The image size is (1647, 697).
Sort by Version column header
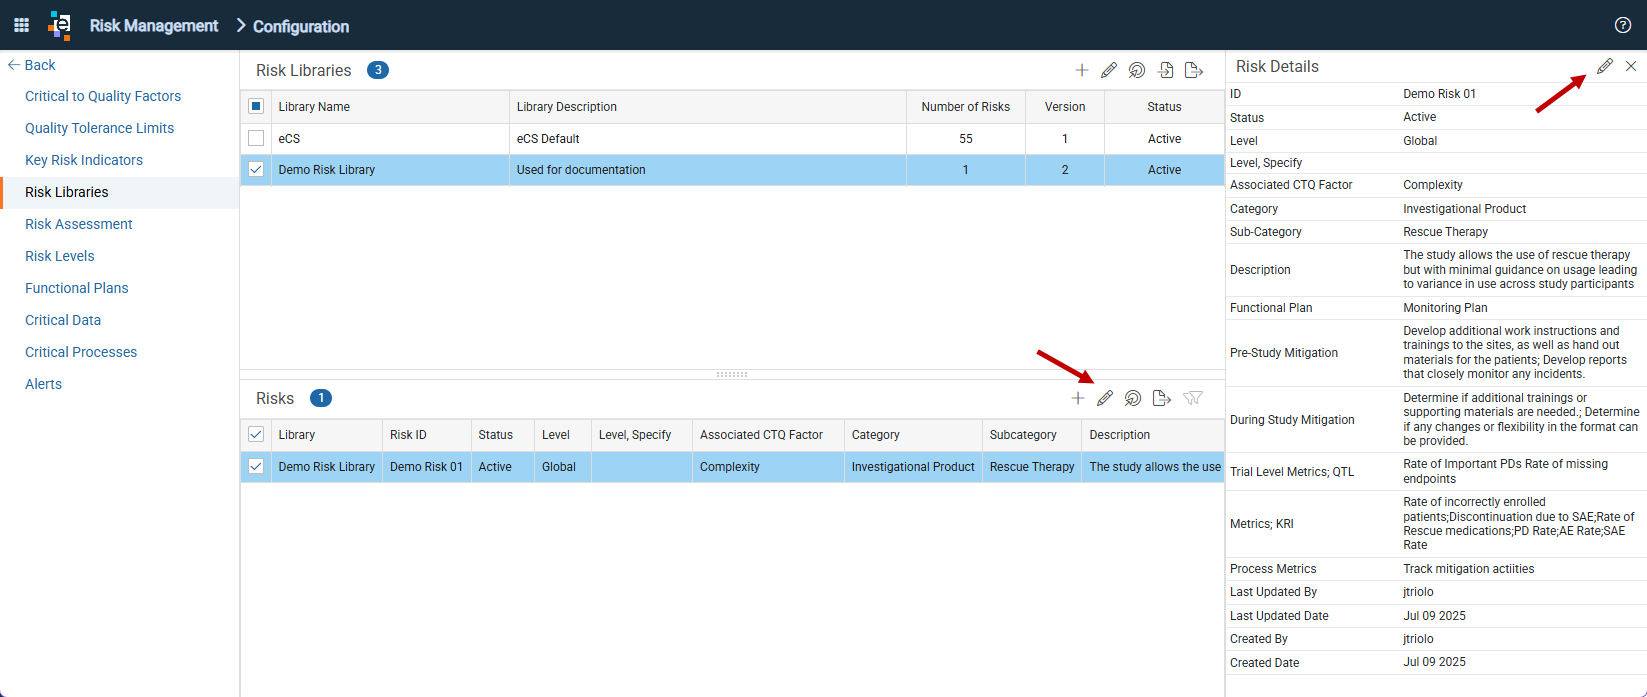(1065, 107)
